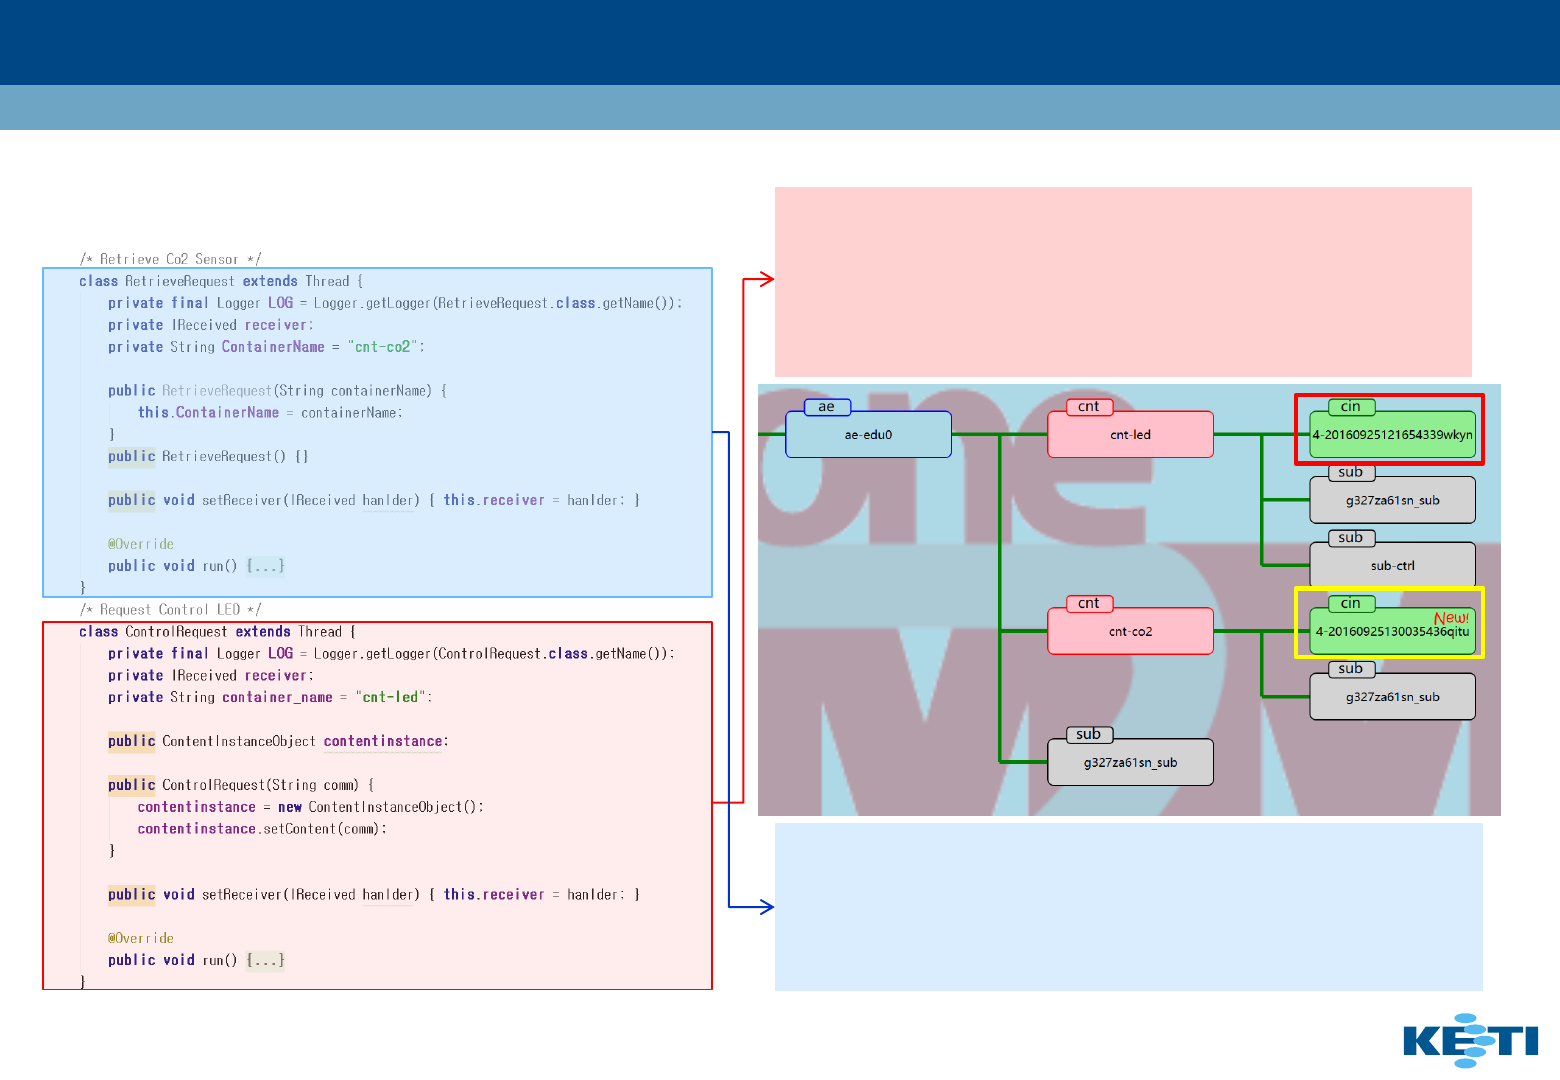Click the "cnt-co2" string literal in code
Image resolution: width=1560 pixels, height=1080 pixels.
[383, 347]
